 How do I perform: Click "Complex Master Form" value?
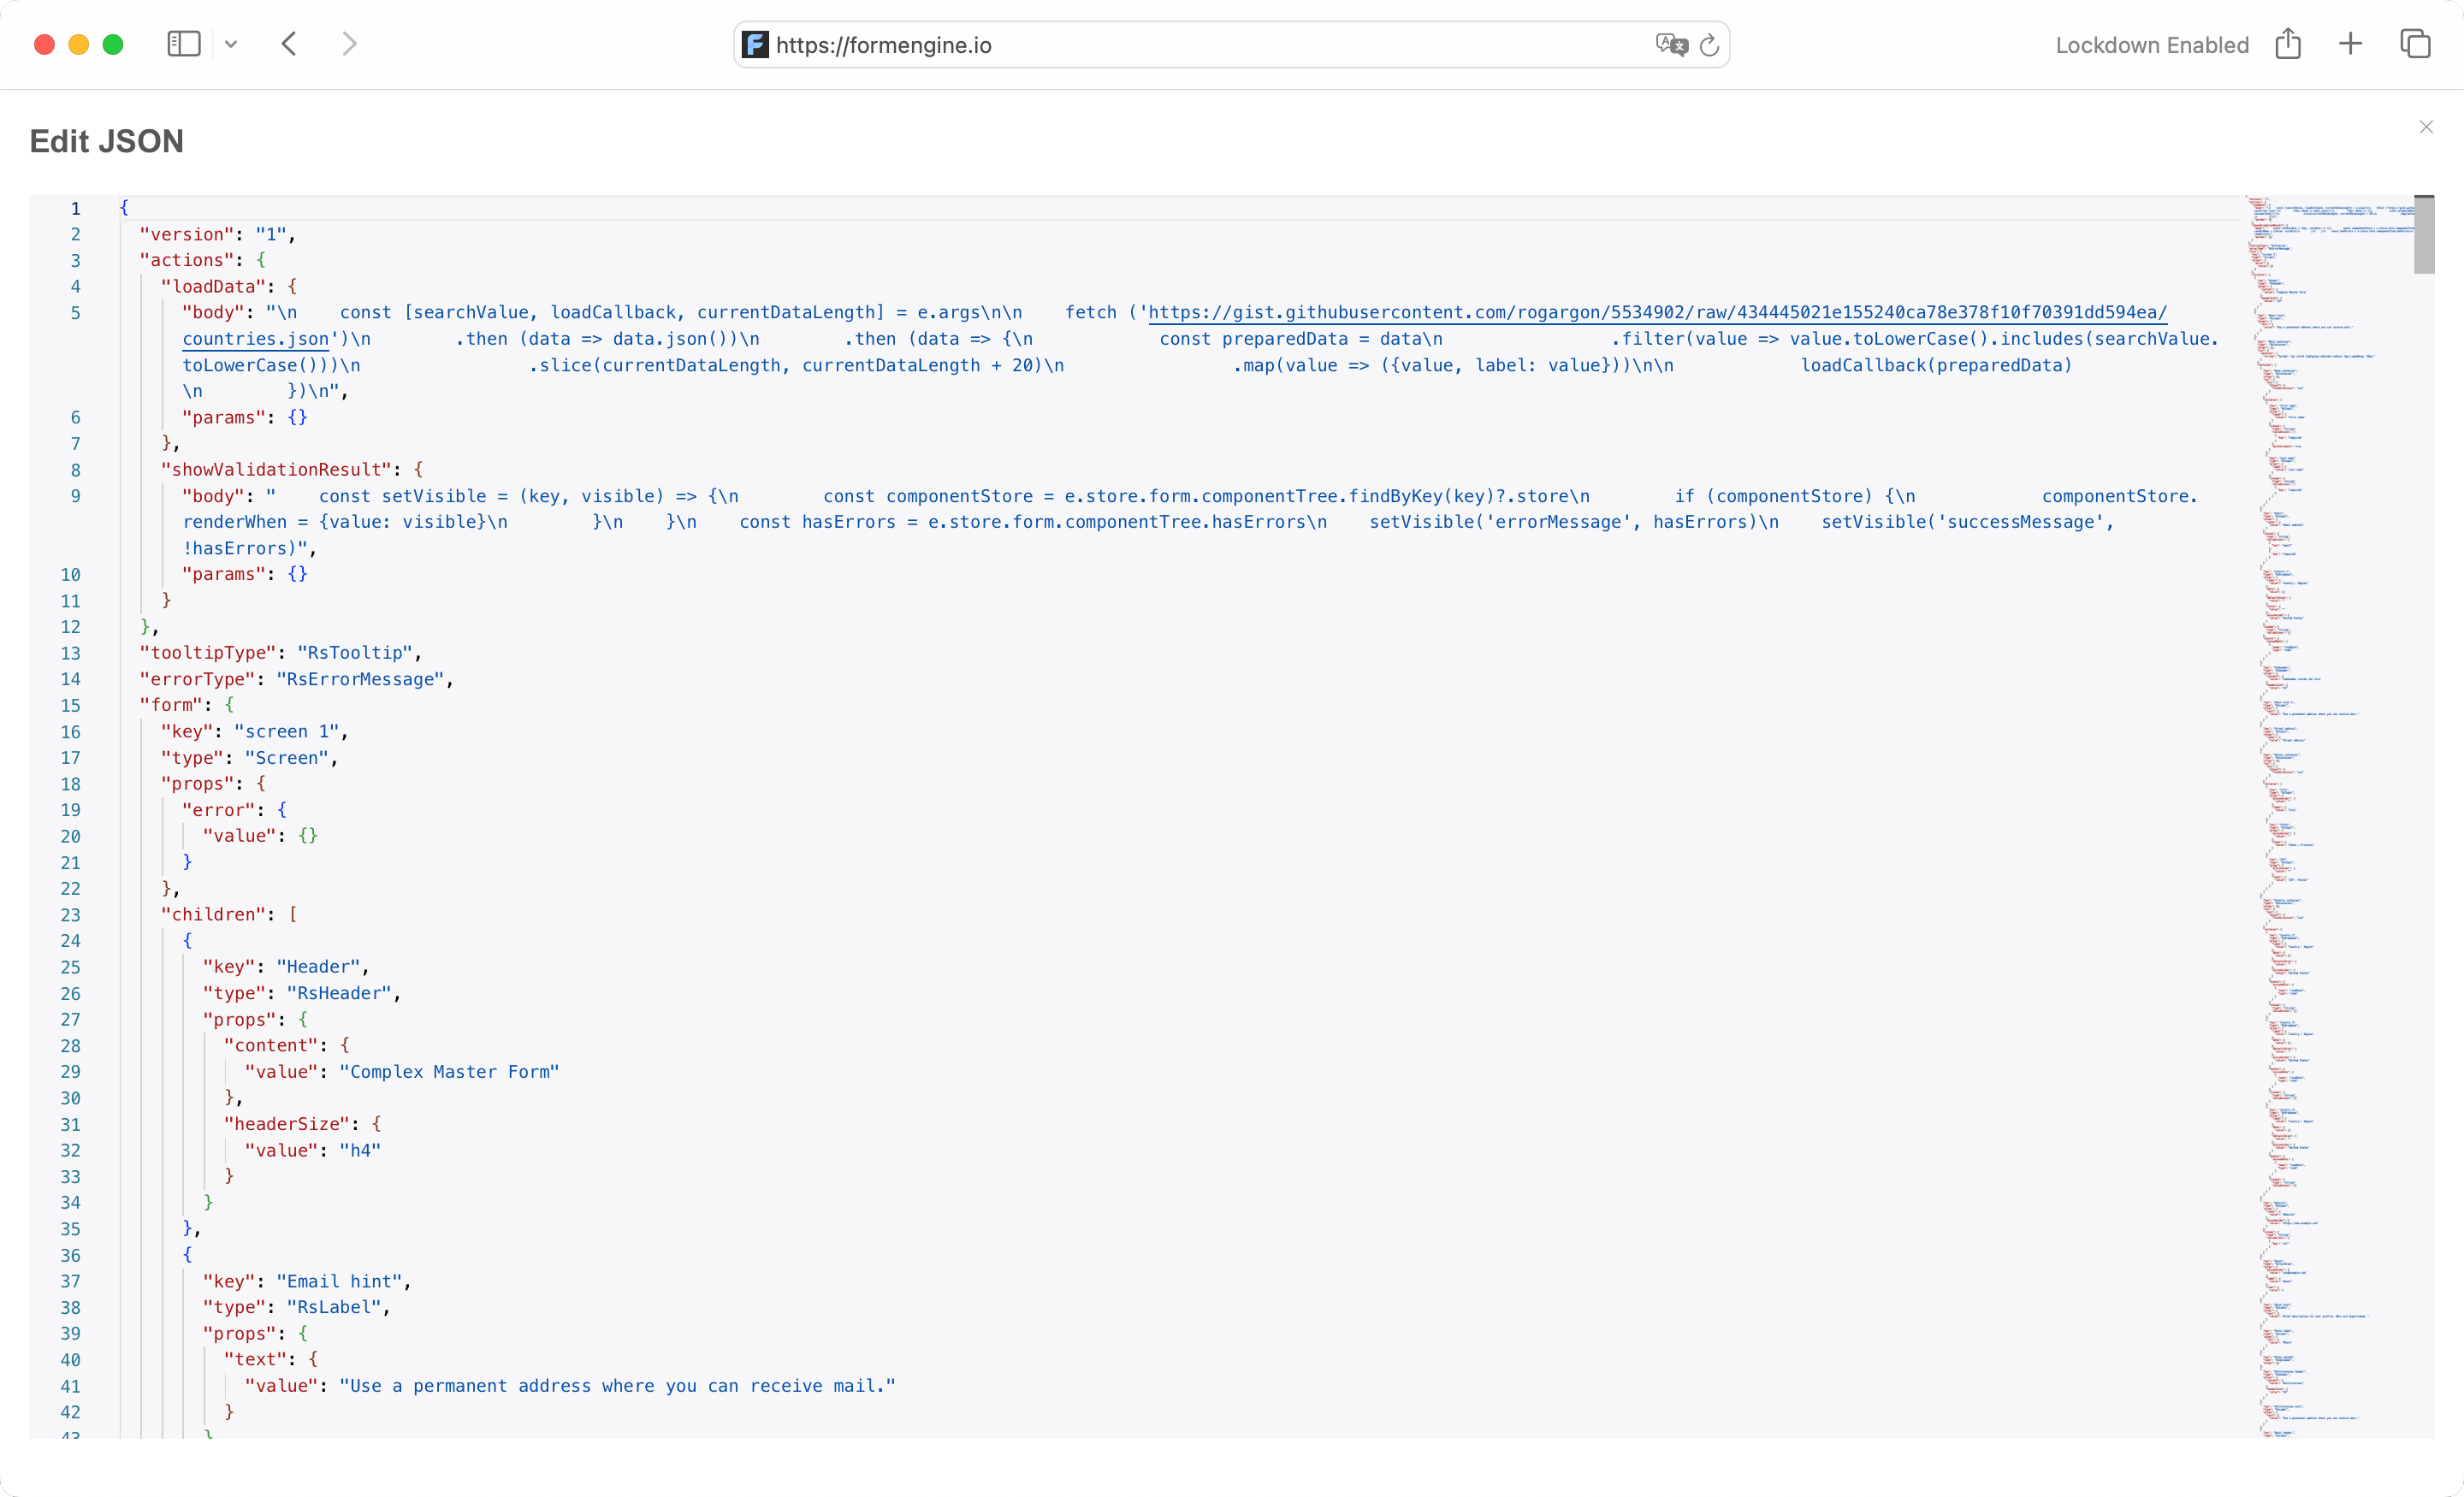coord(450,1072)
